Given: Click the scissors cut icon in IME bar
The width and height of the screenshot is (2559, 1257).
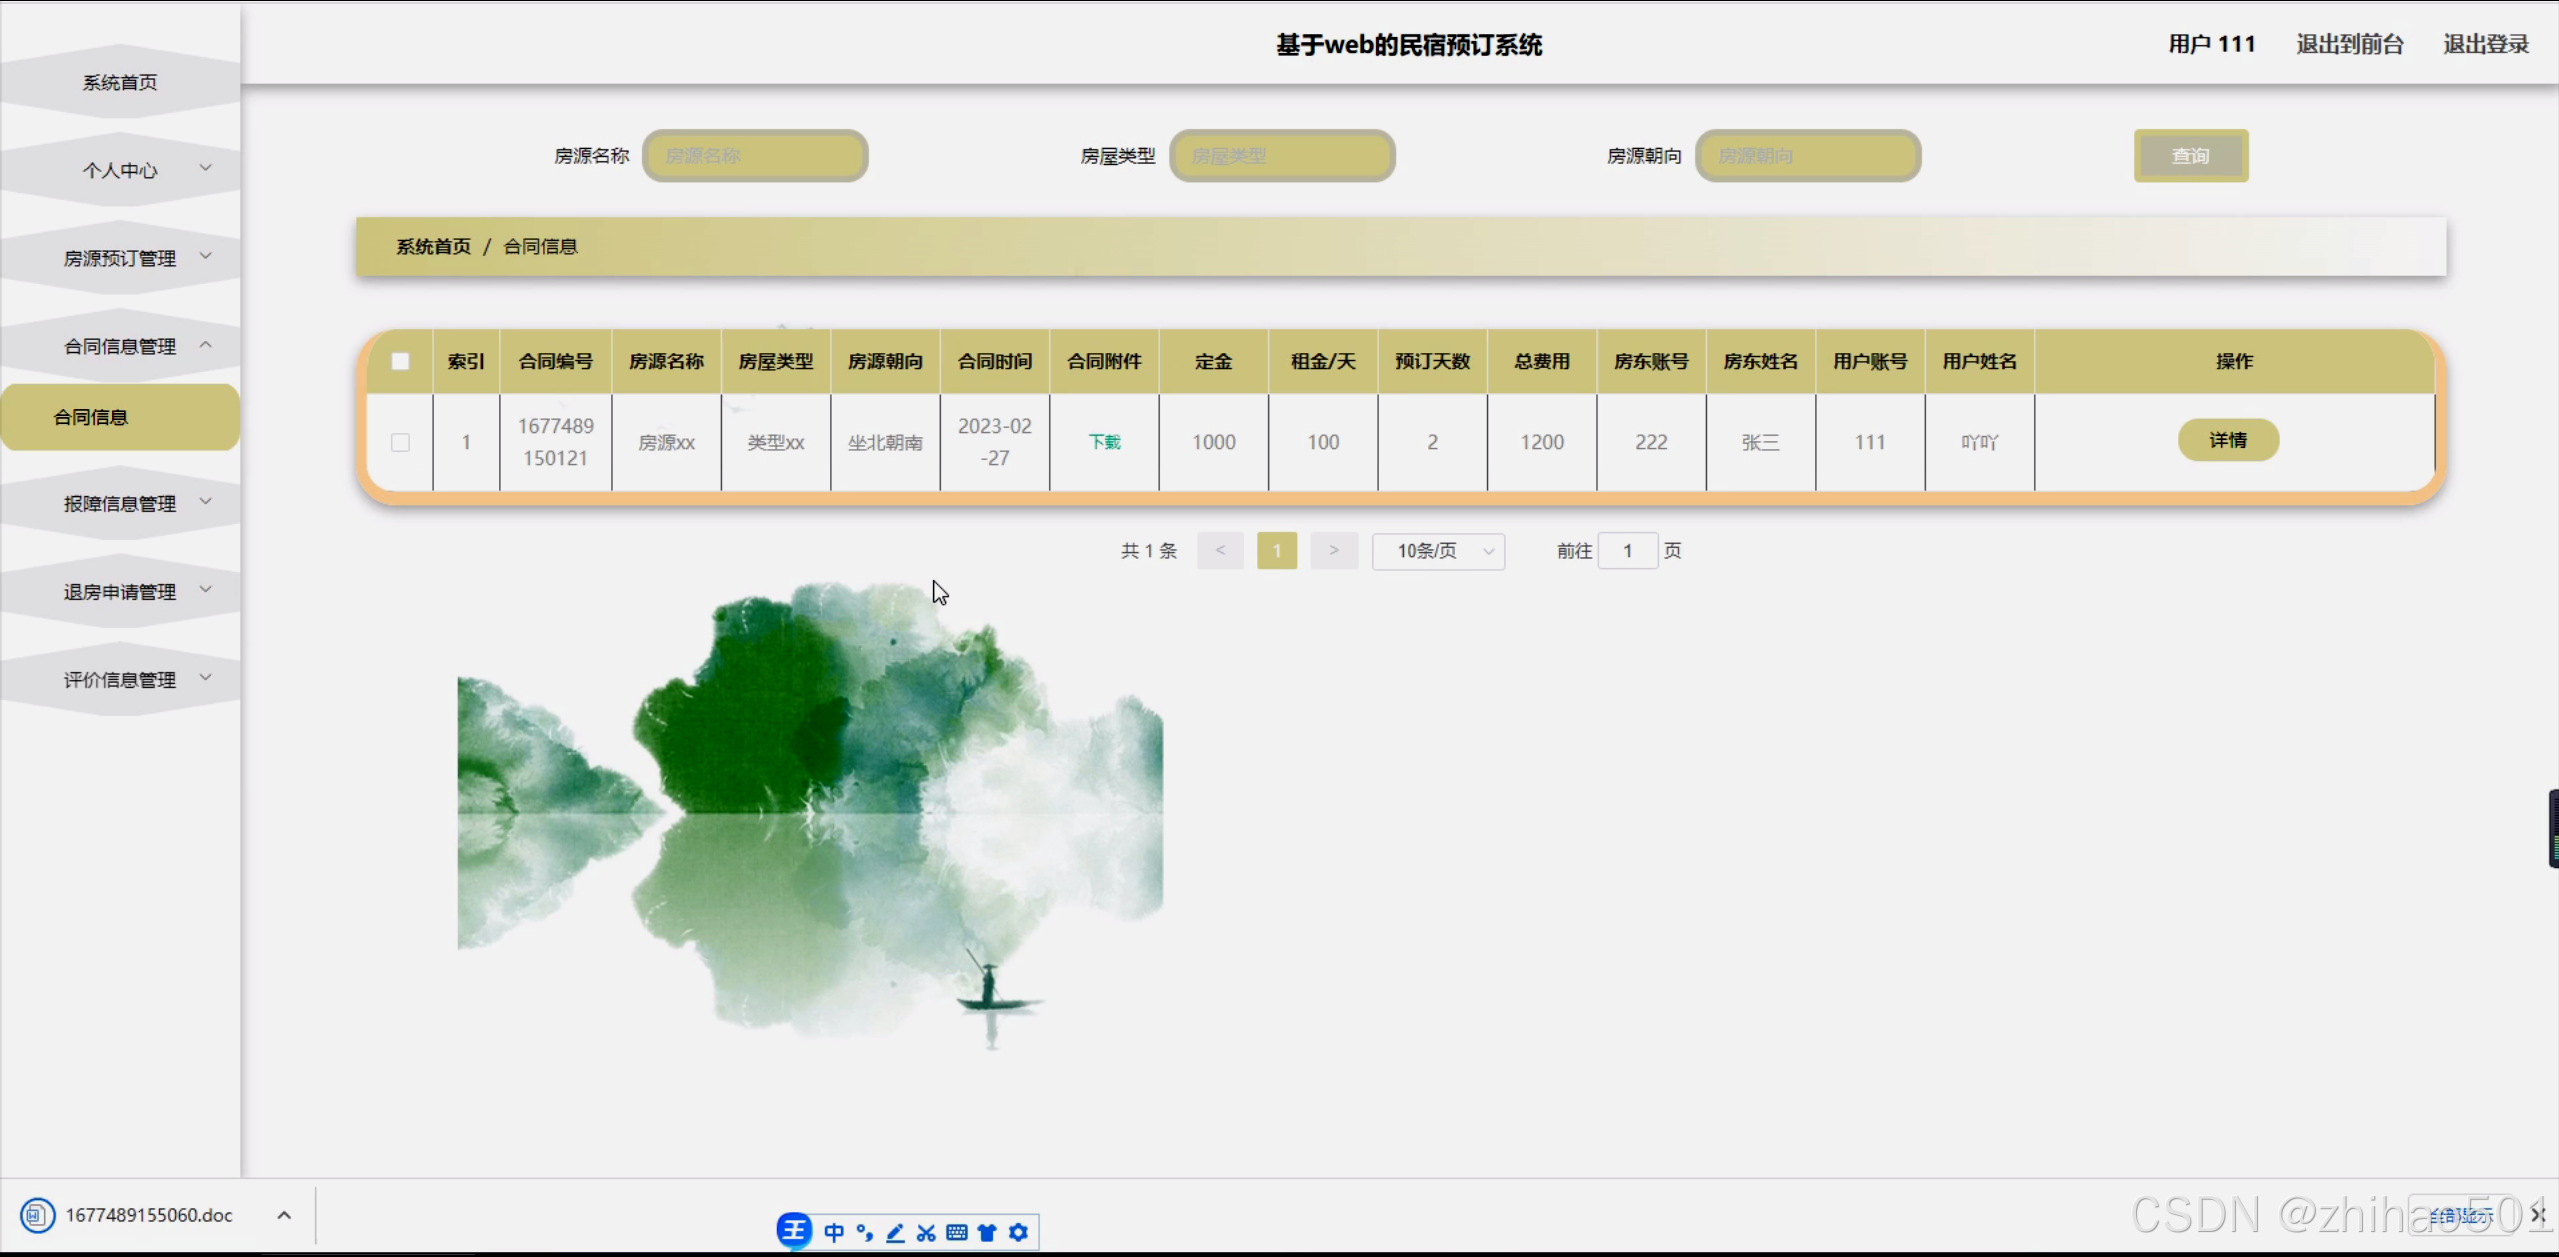Looking at the screenshot, I should (926, 1232).
